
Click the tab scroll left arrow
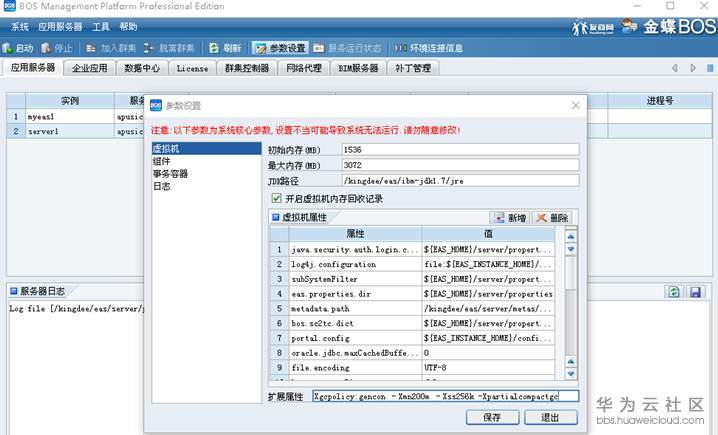[674, 68]
